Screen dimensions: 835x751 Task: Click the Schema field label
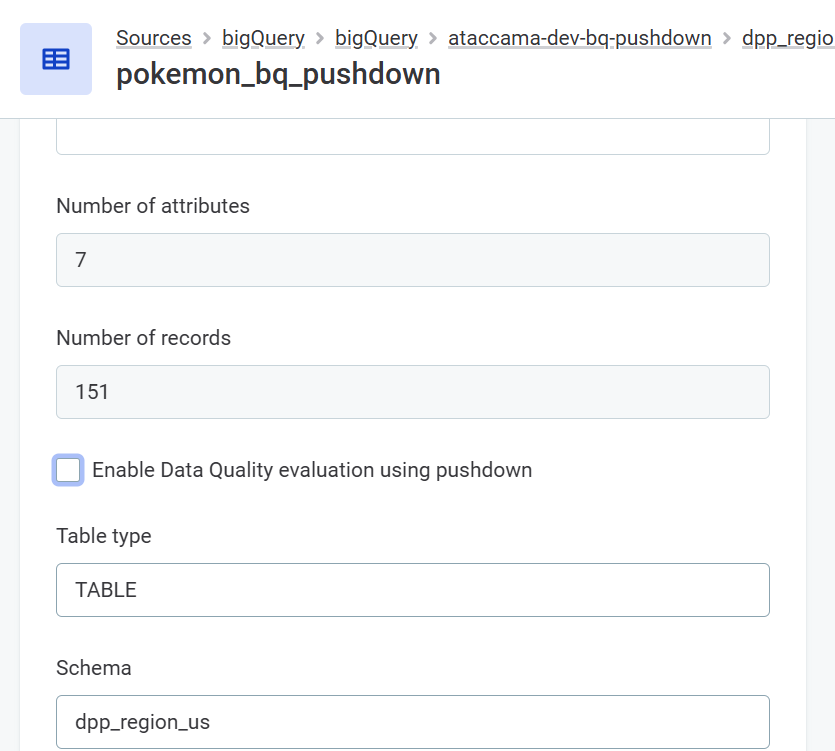pos(94,668)
